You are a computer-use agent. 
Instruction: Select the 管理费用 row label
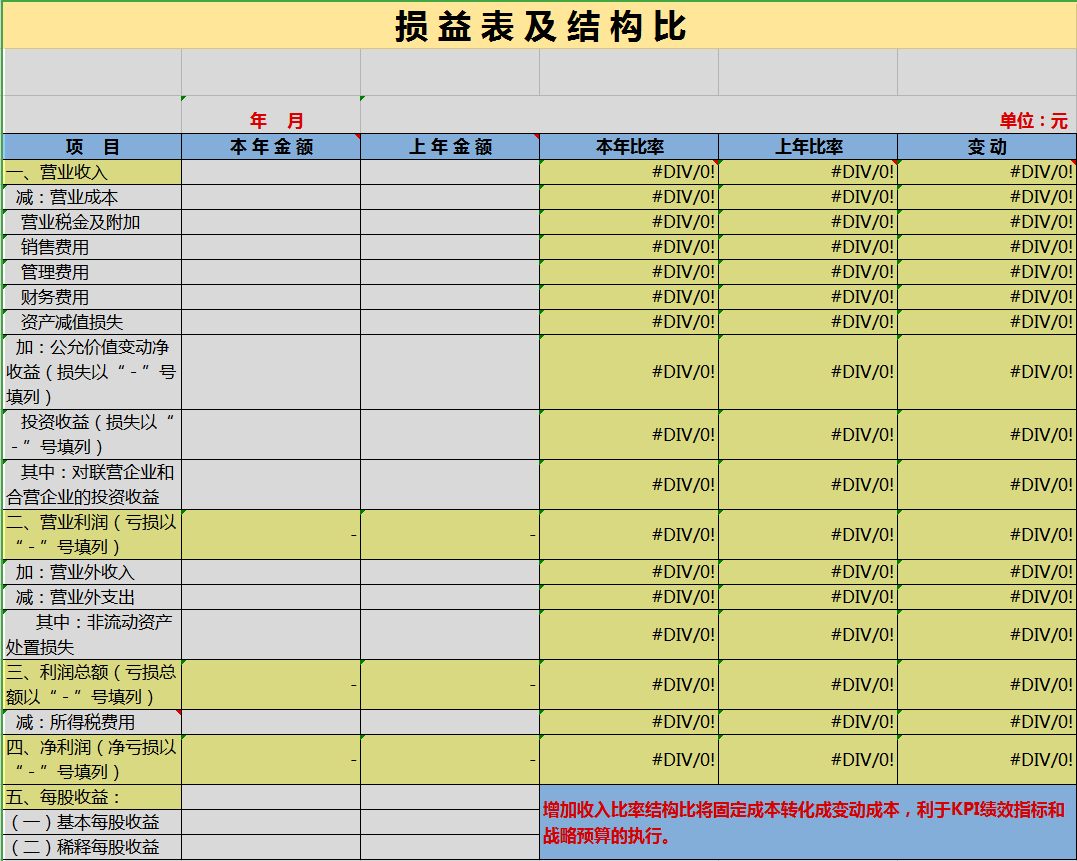(x=92, y=273)
